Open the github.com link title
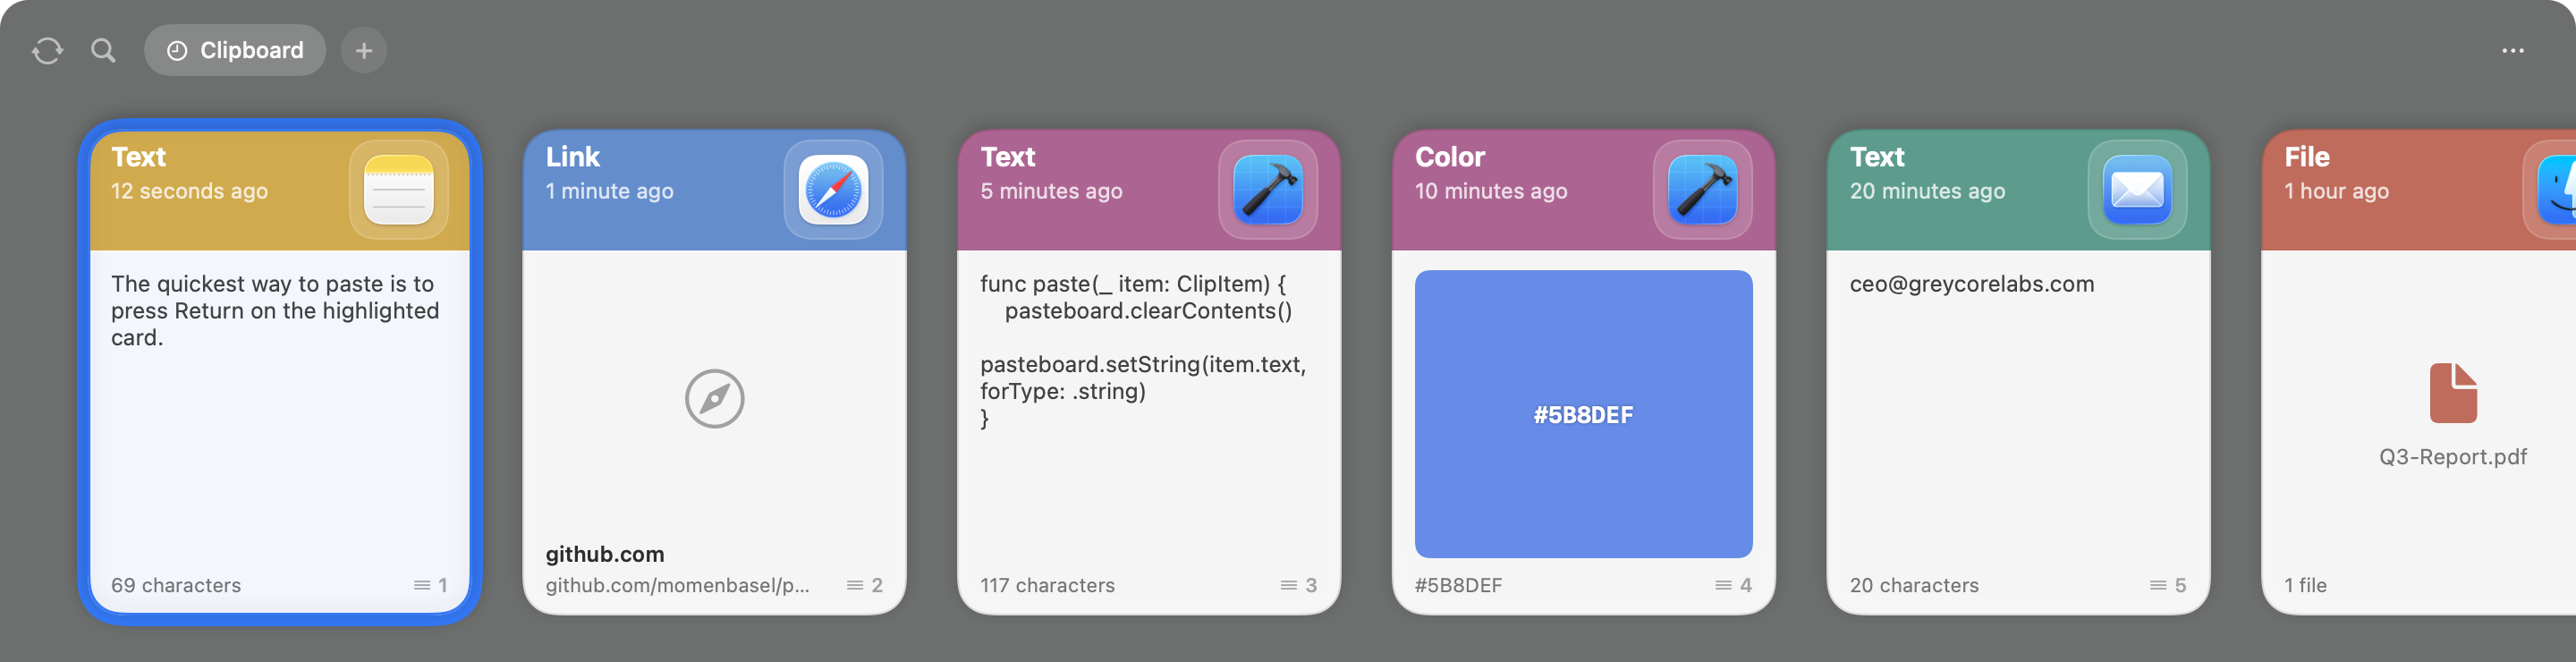The width and height of the screenshot is (2576, 662). [605, 554]
